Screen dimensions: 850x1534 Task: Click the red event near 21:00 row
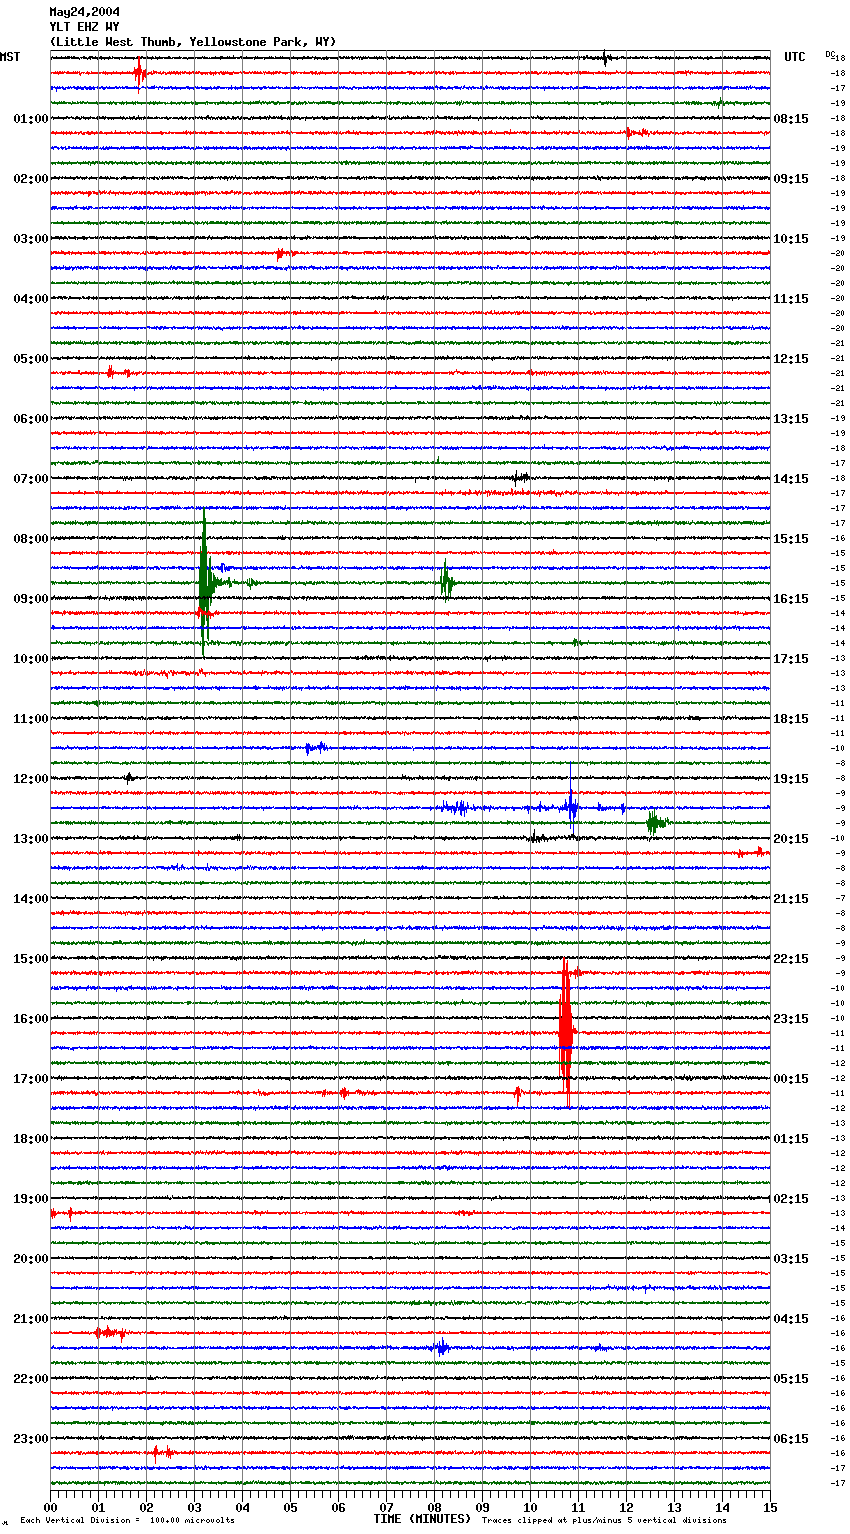(x=110, y=1333)
